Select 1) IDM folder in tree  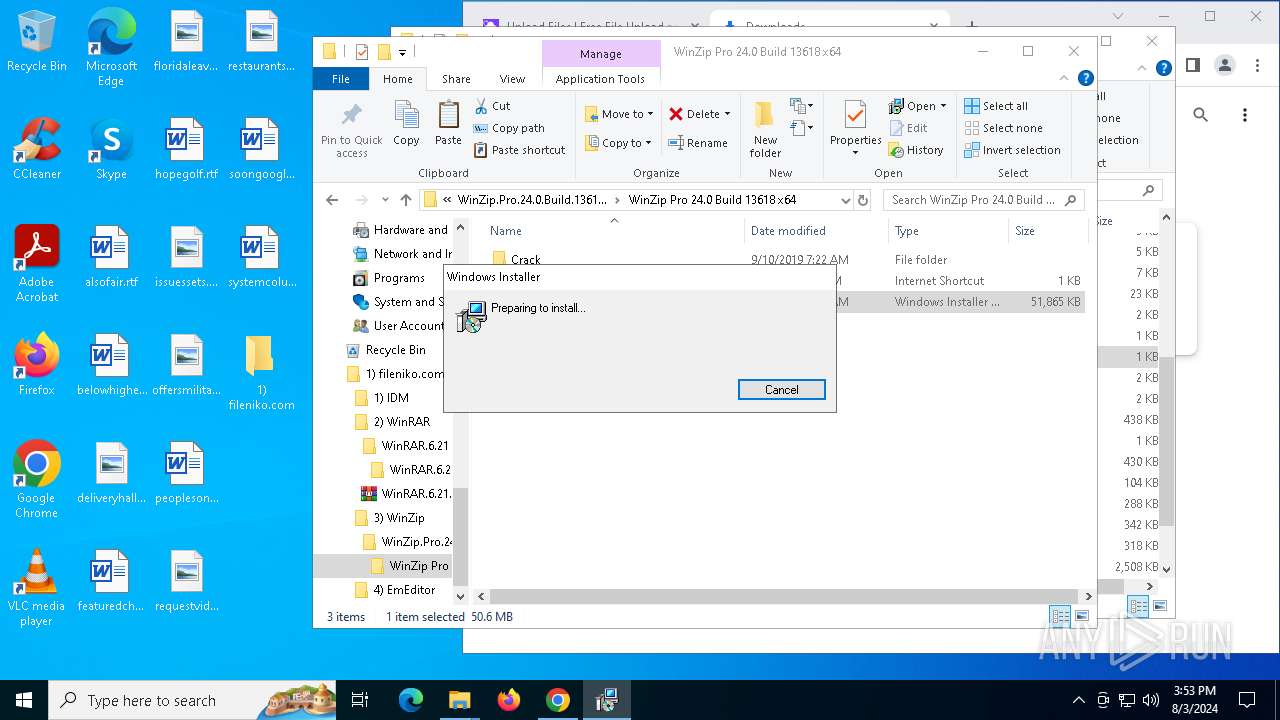[x=391, y=398]
